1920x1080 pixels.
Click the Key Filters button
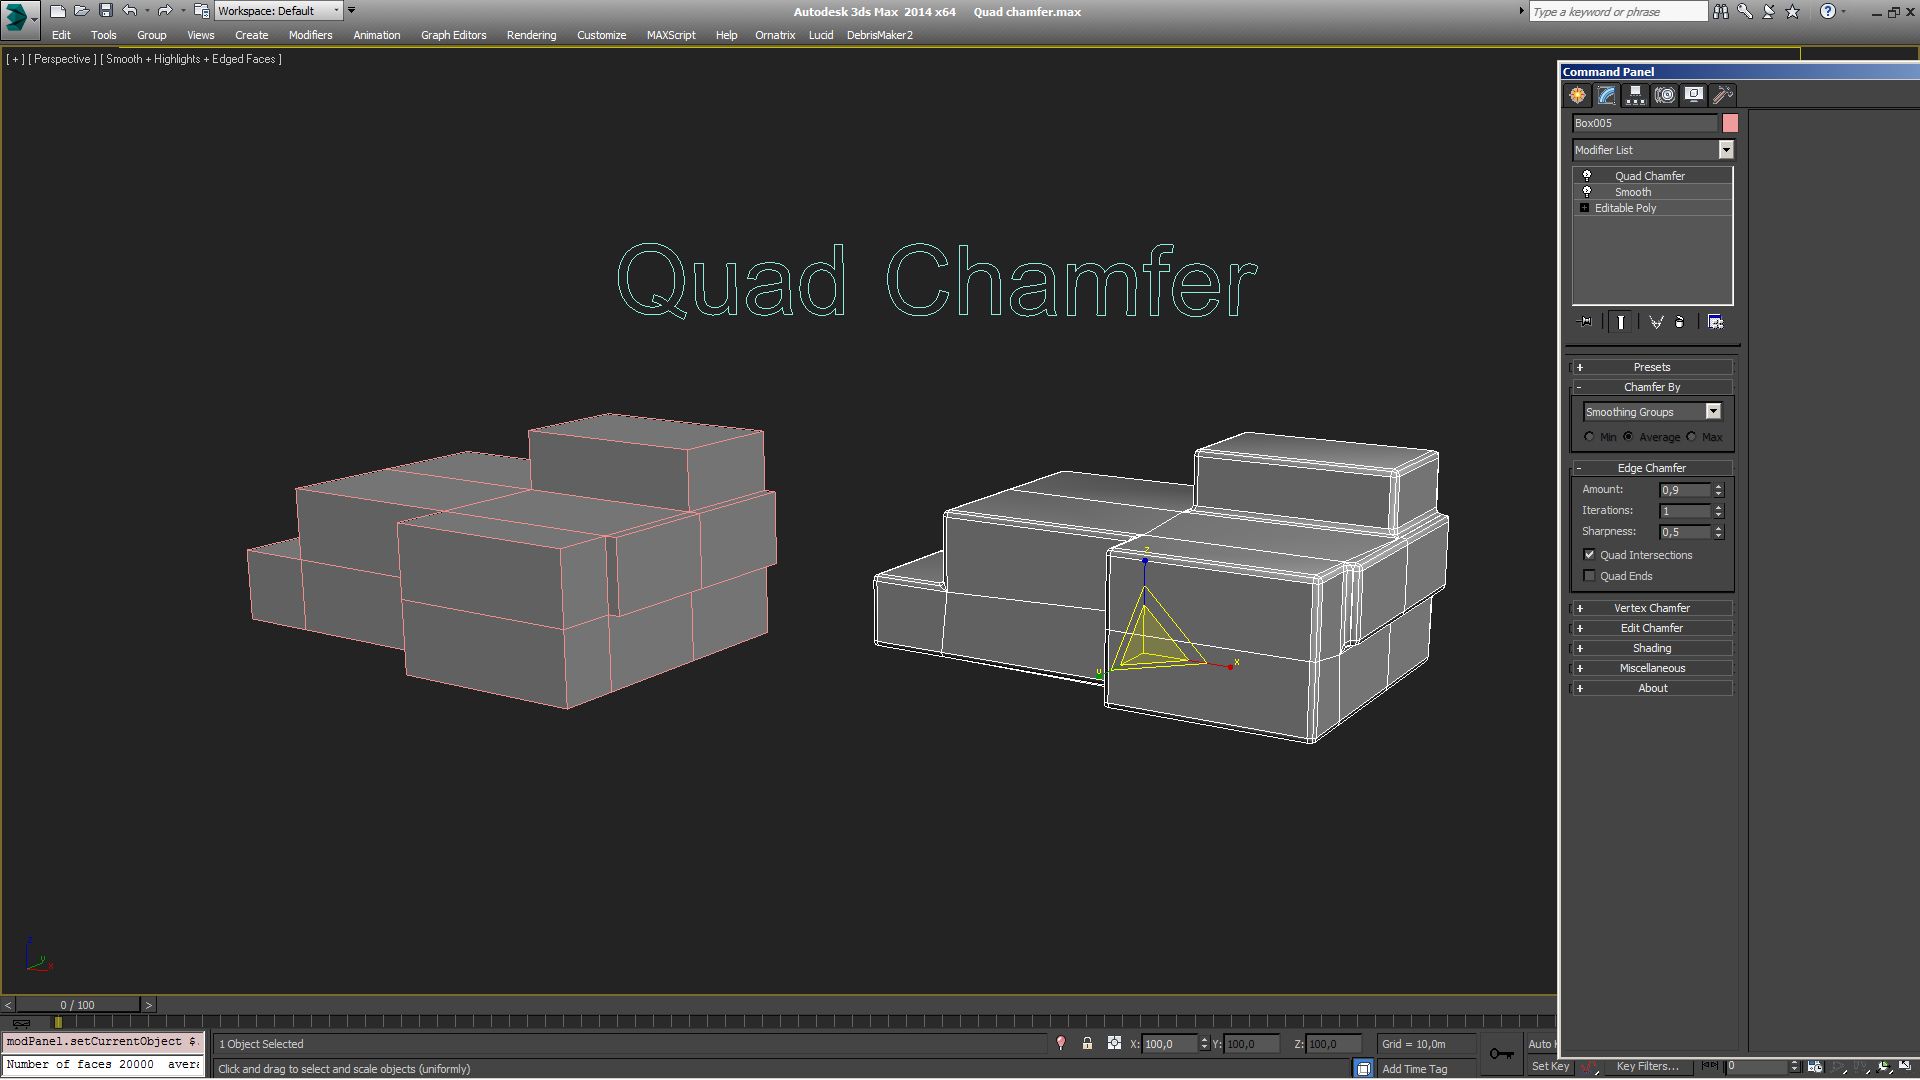pos(1647,1066)
